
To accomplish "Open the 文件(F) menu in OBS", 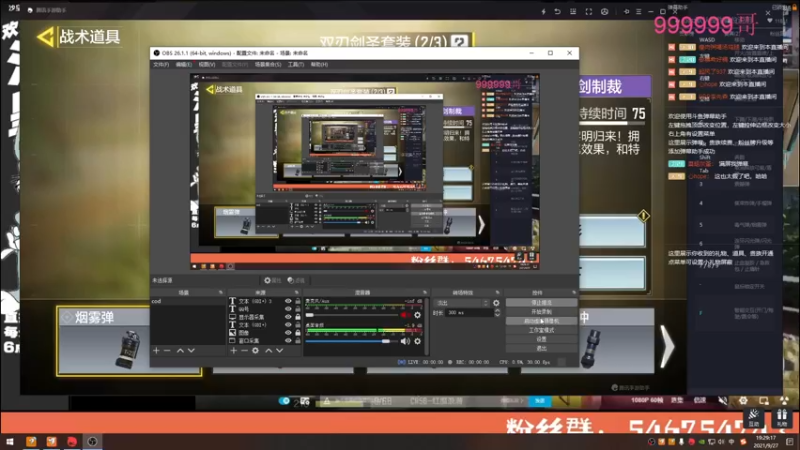I will pyautogui.click(x=161, y=65).
